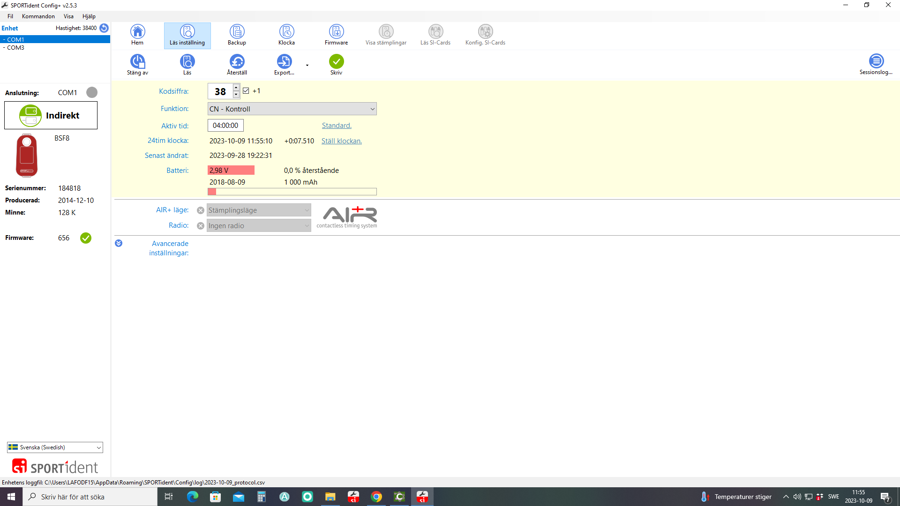Open the Firmware toolbar icon

[x=336, y=35]
